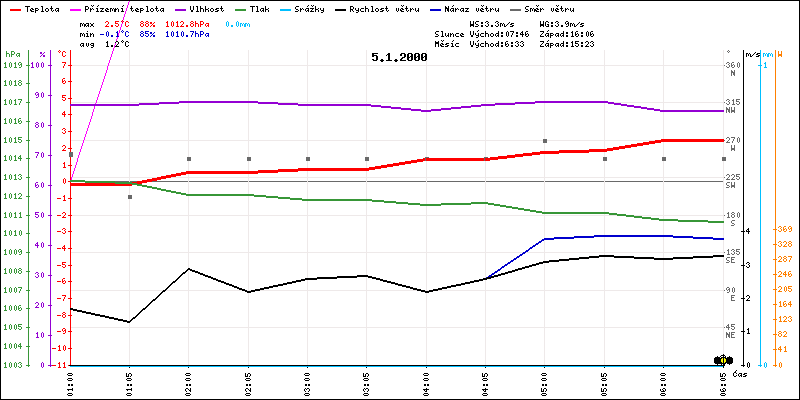Click the chart date title 5.1.2000
The width and height of the screenshot is (800, 400).
pos(399,58)
